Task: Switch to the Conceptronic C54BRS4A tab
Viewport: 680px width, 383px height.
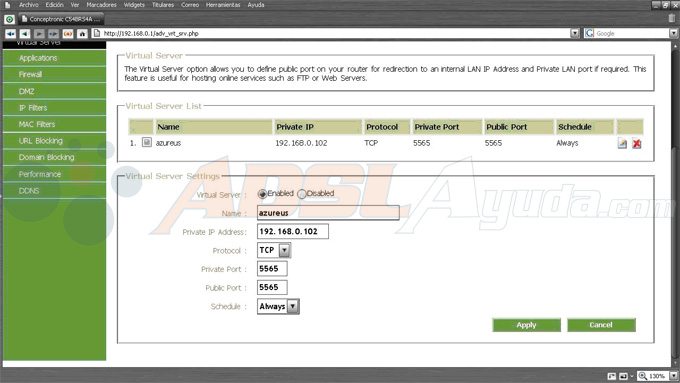Action: pos(61,19)
